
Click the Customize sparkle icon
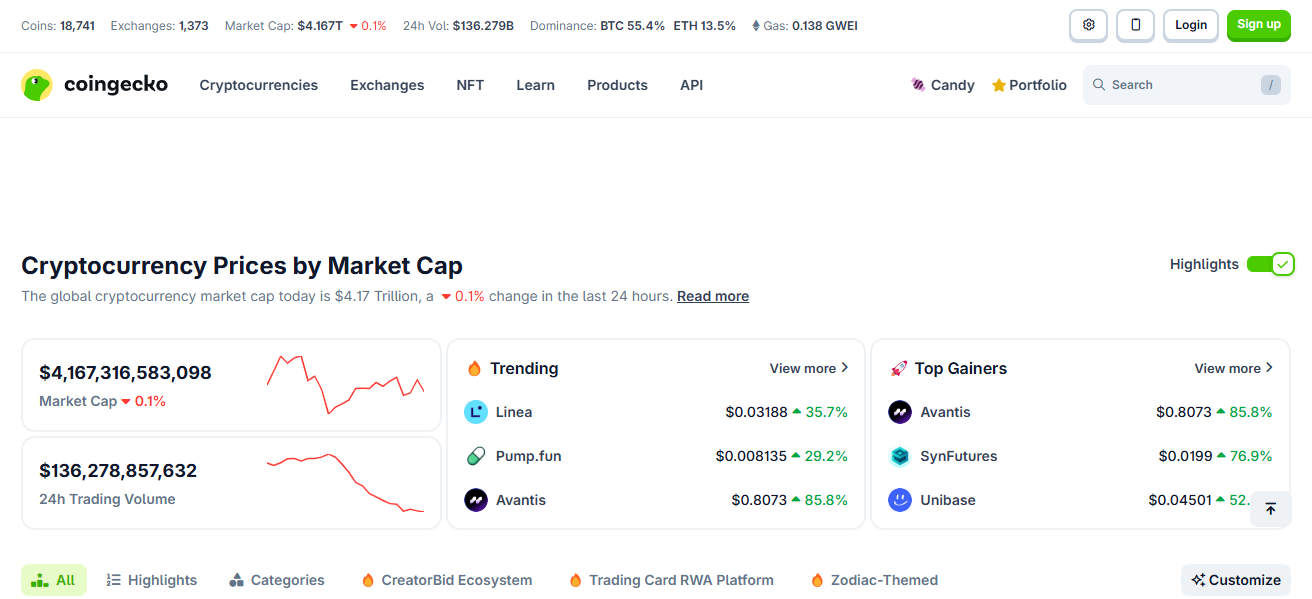[1198, 580]
